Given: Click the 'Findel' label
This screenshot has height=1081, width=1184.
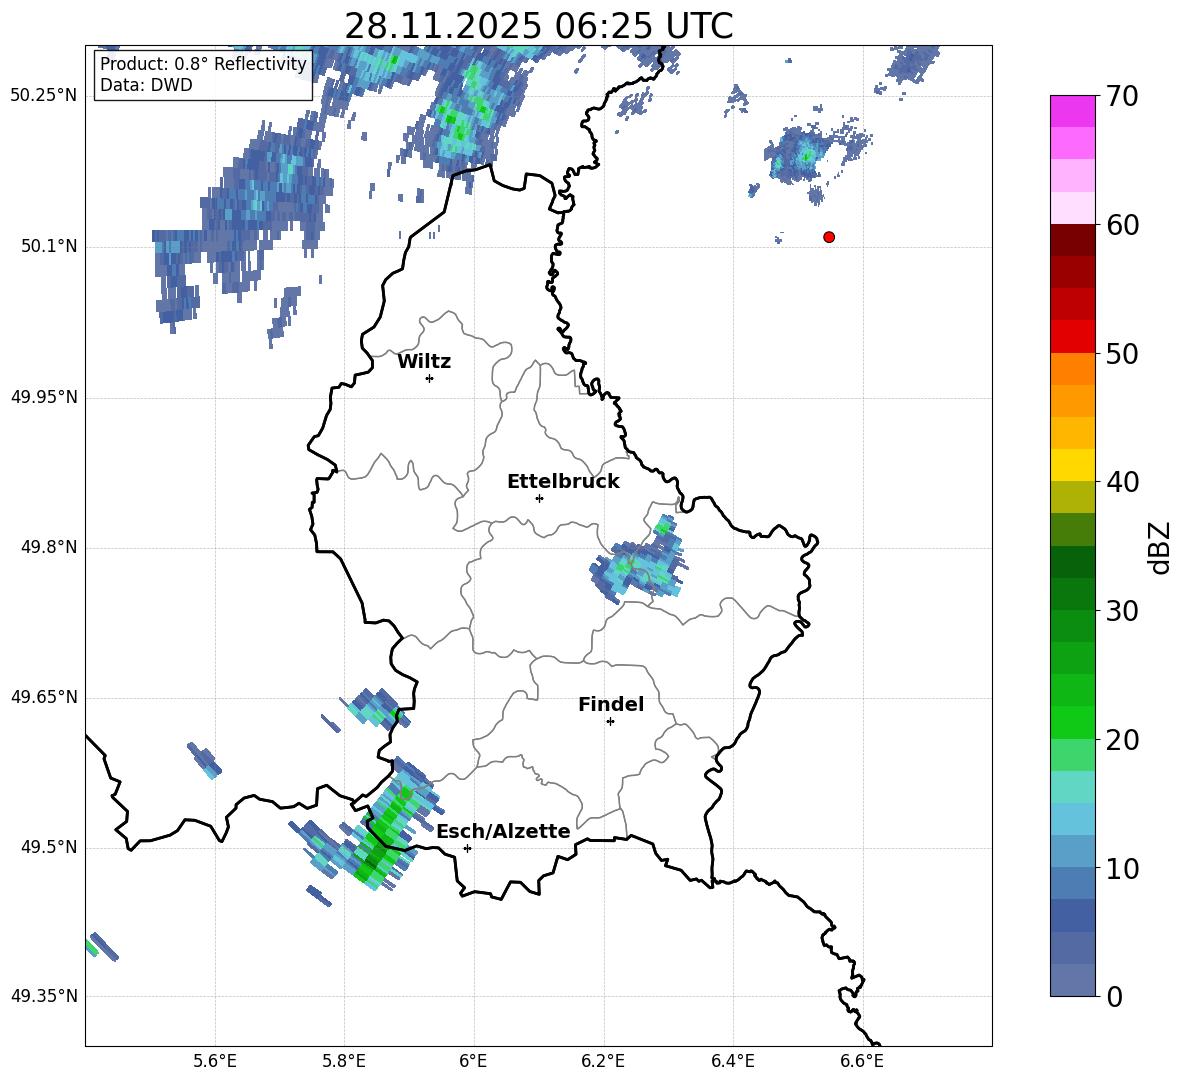Looking at the screenshot, I should pyautogui.click(x=611, y=704).
